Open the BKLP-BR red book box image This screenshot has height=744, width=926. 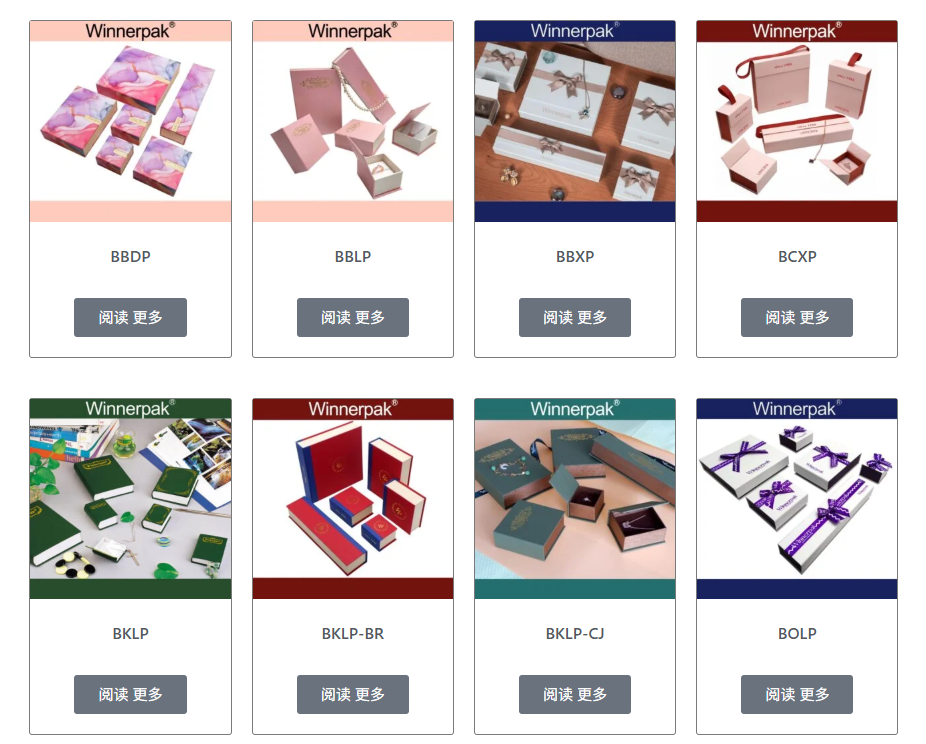(x=353, y=499)
